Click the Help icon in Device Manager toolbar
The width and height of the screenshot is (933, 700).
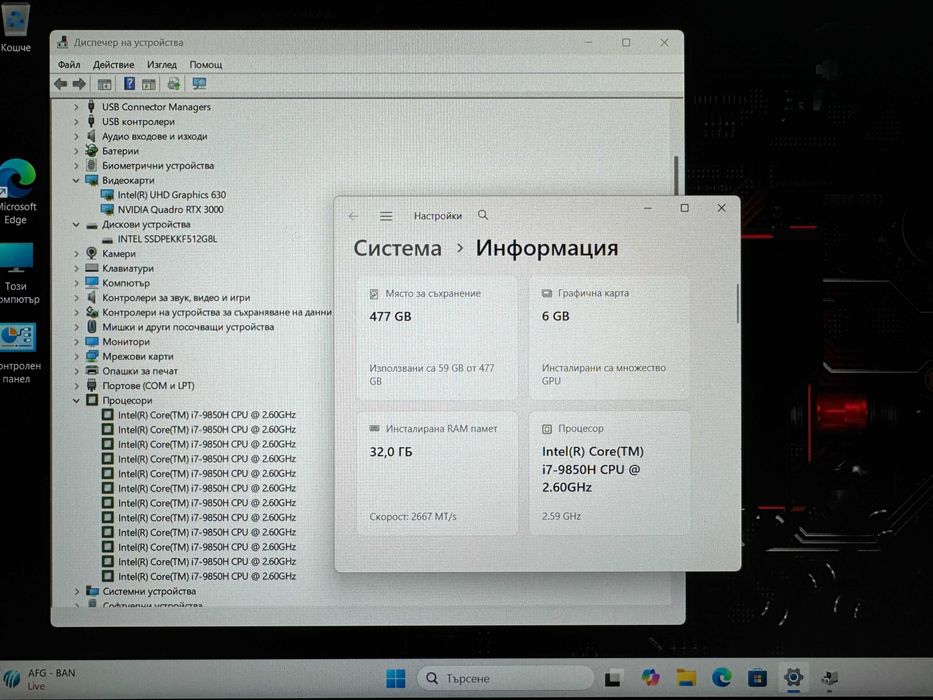pyautogui.click(x=129, y=84)
